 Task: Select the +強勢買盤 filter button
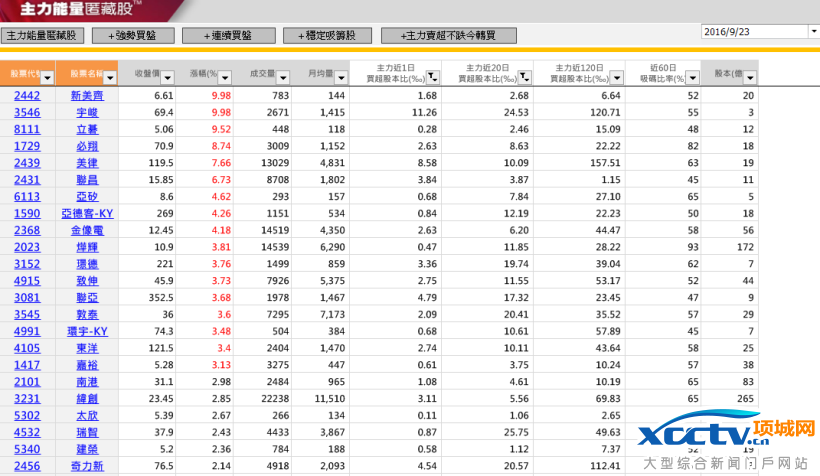click(132, 35)
